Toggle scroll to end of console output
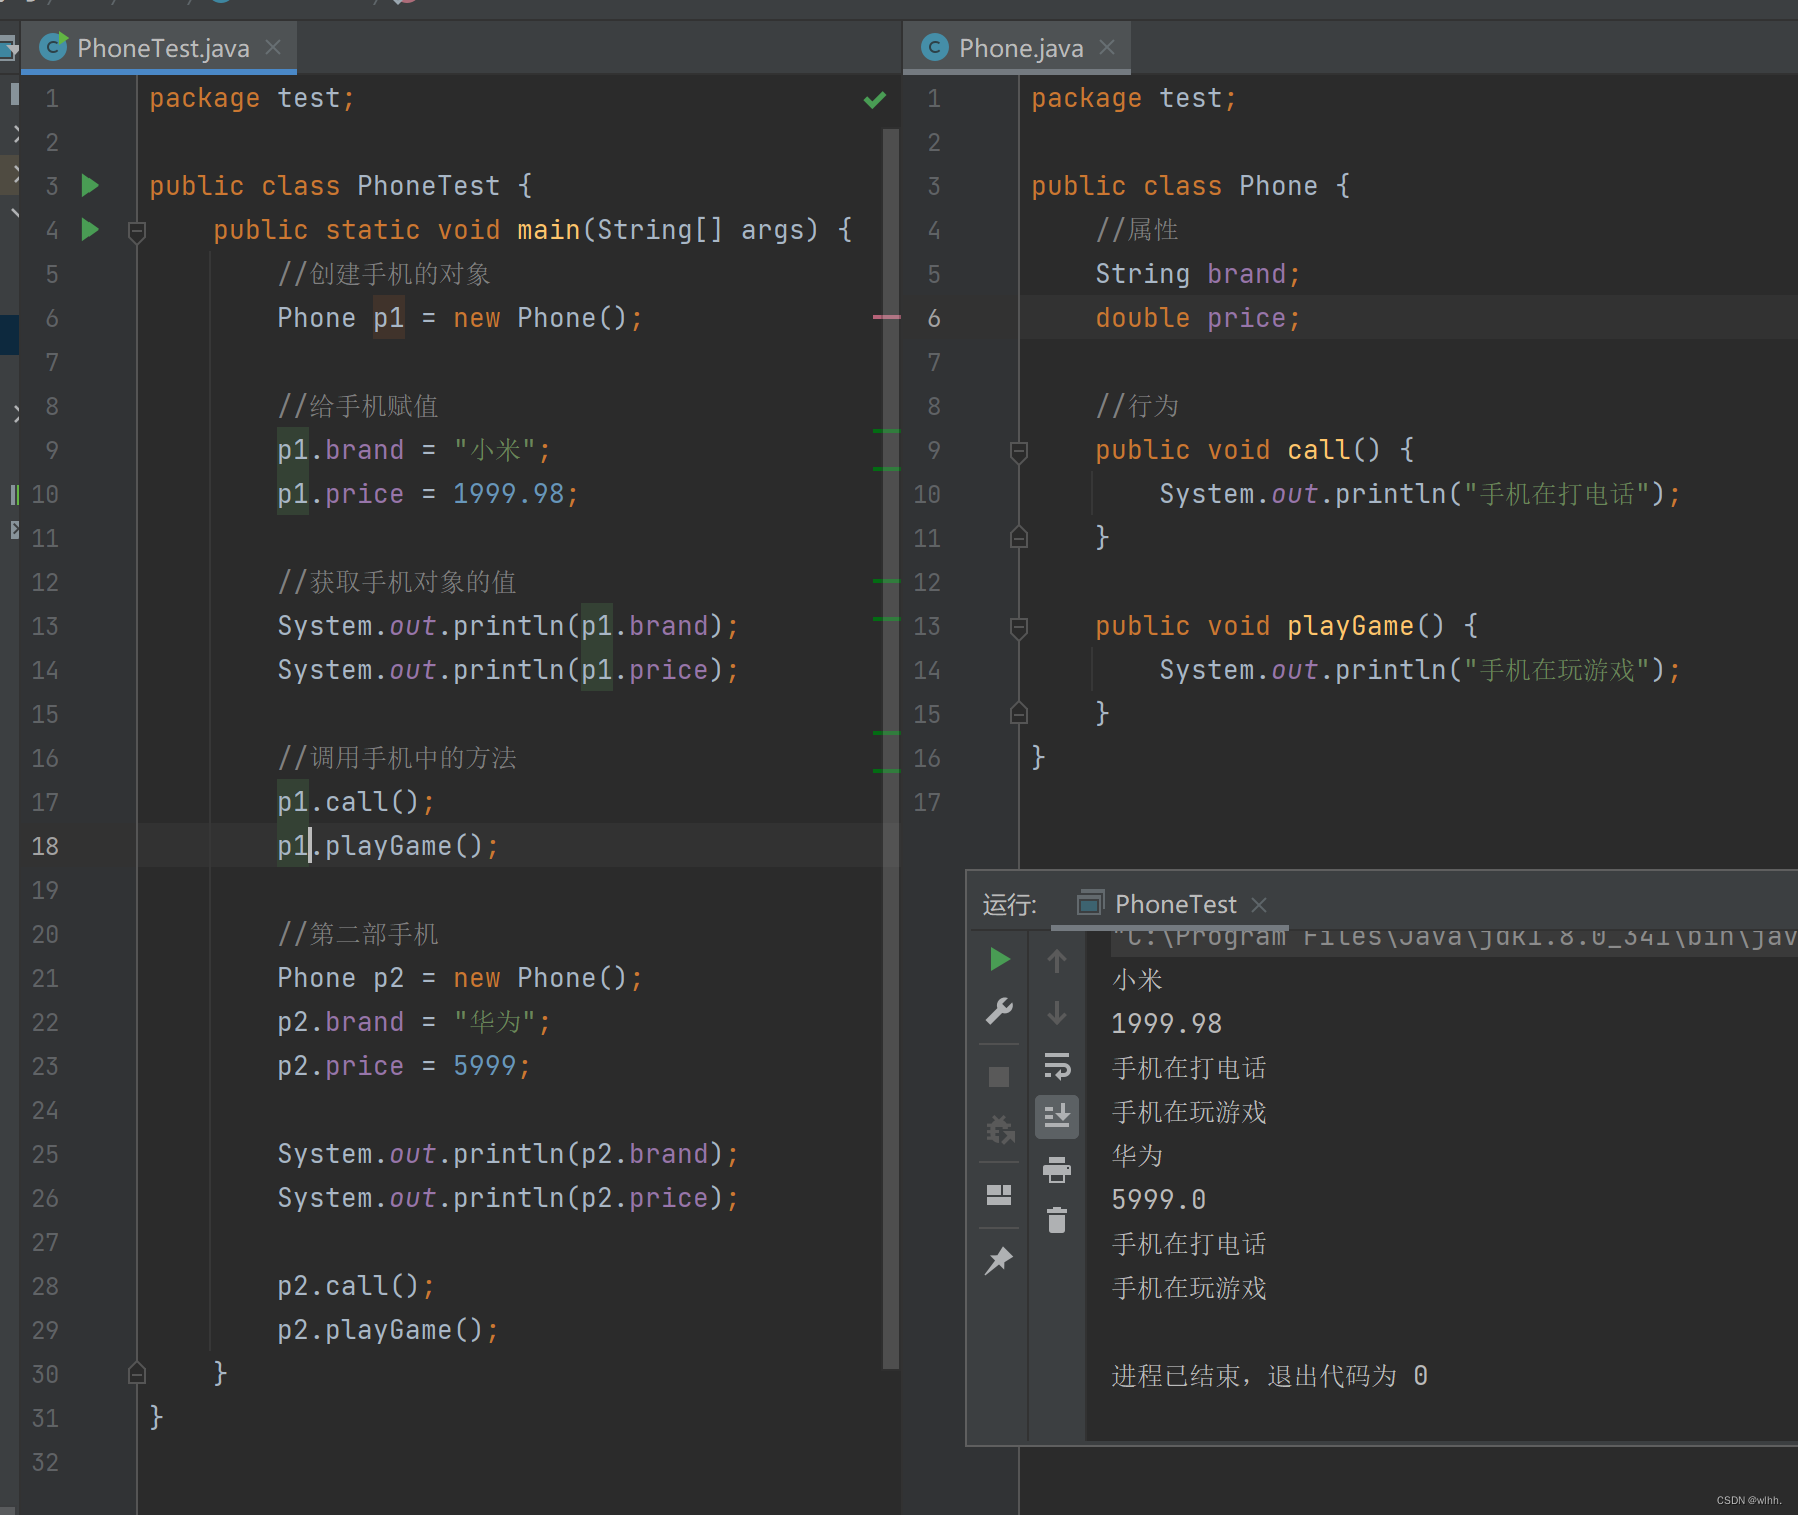1798x1515 pixels. pos(1057,1116)
